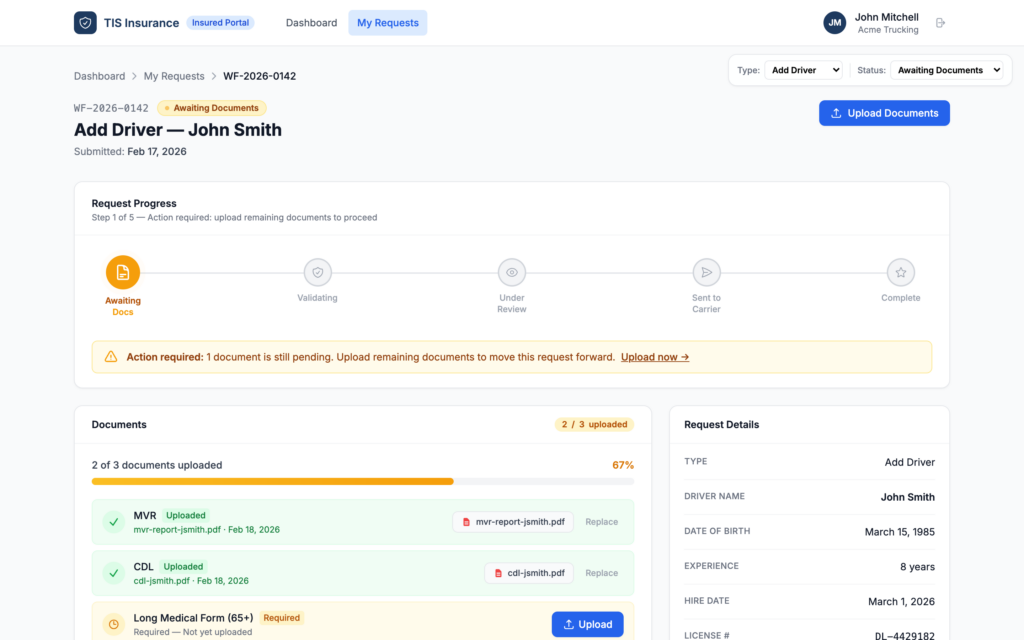Screen dimensions: 1024x640
Task: Click the Awaiting Documents status badge
Action: (212, 108)
